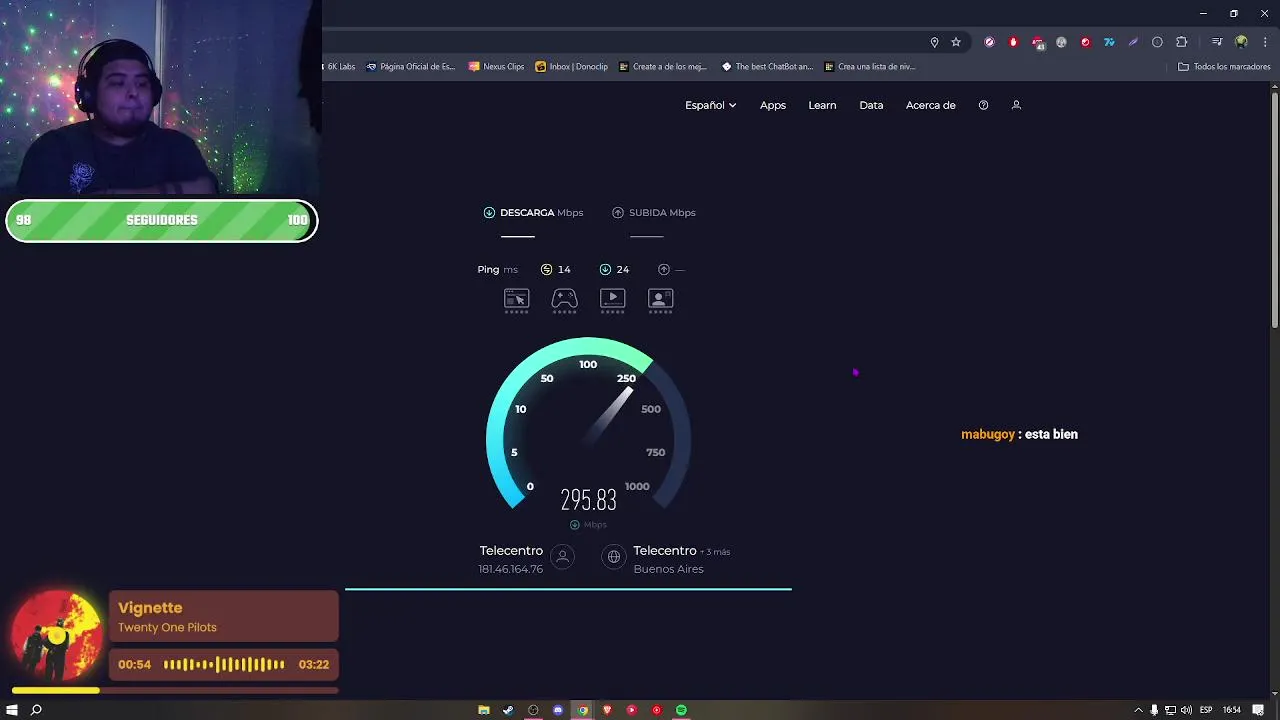The image size is (1280, 720).
Task: Click the server globe icon
Action: 614,557
